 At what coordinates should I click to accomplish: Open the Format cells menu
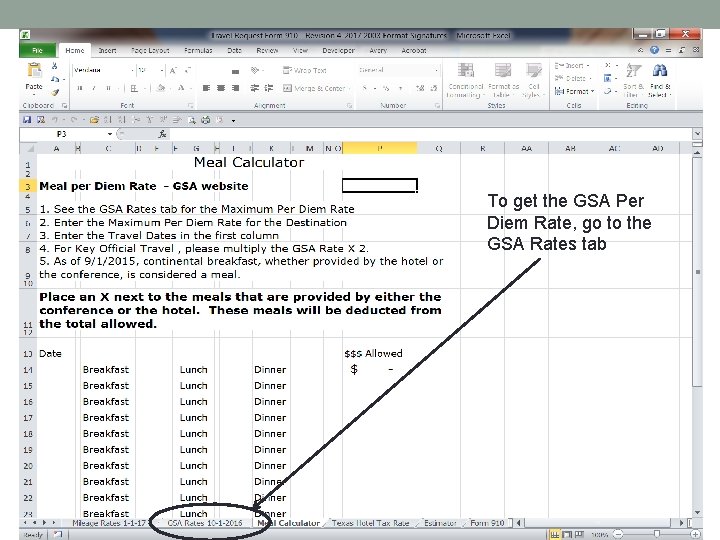(x=574, y=91)
